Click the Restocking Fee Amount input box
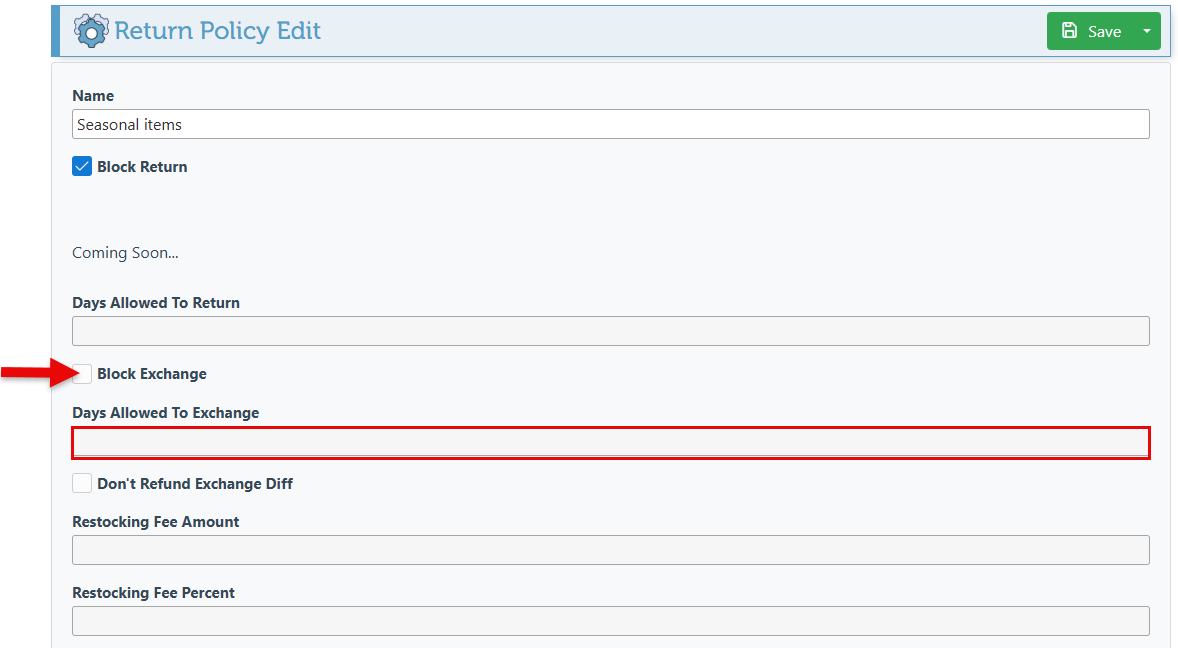The height and width of the screenshot is (648, 1178). [x=611, y=550]
